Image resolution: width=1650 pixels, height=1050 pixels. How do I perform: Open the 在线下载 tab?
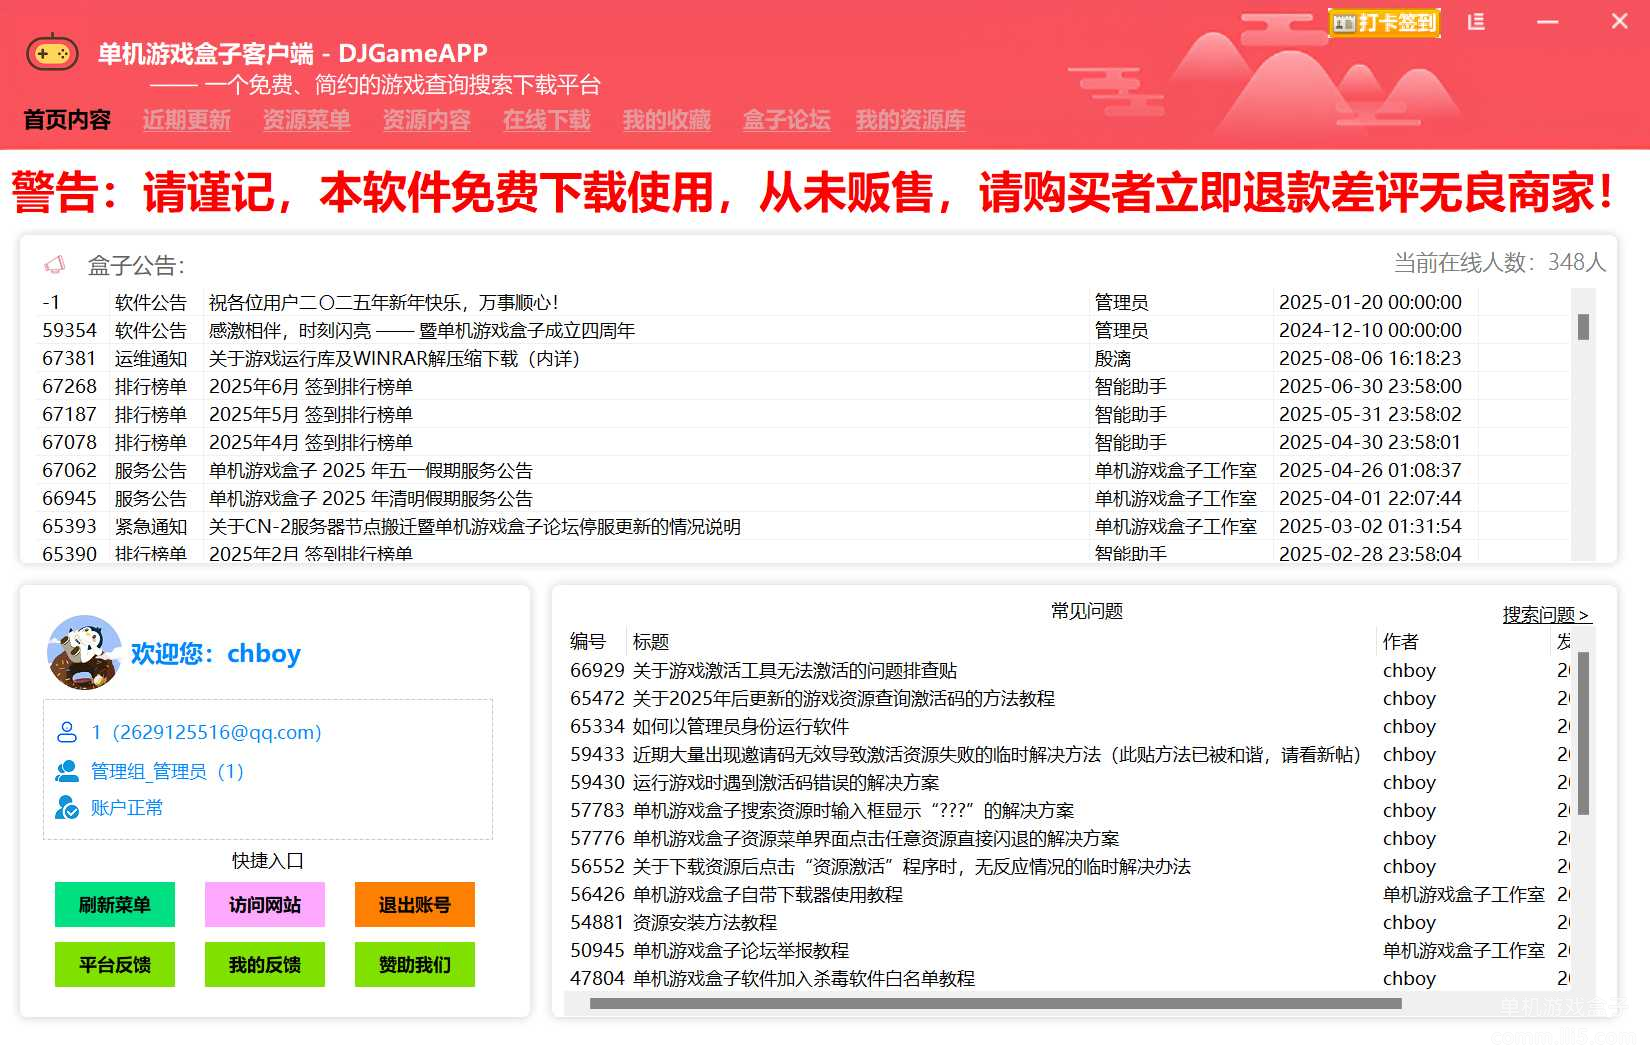(x=547, y=120)
